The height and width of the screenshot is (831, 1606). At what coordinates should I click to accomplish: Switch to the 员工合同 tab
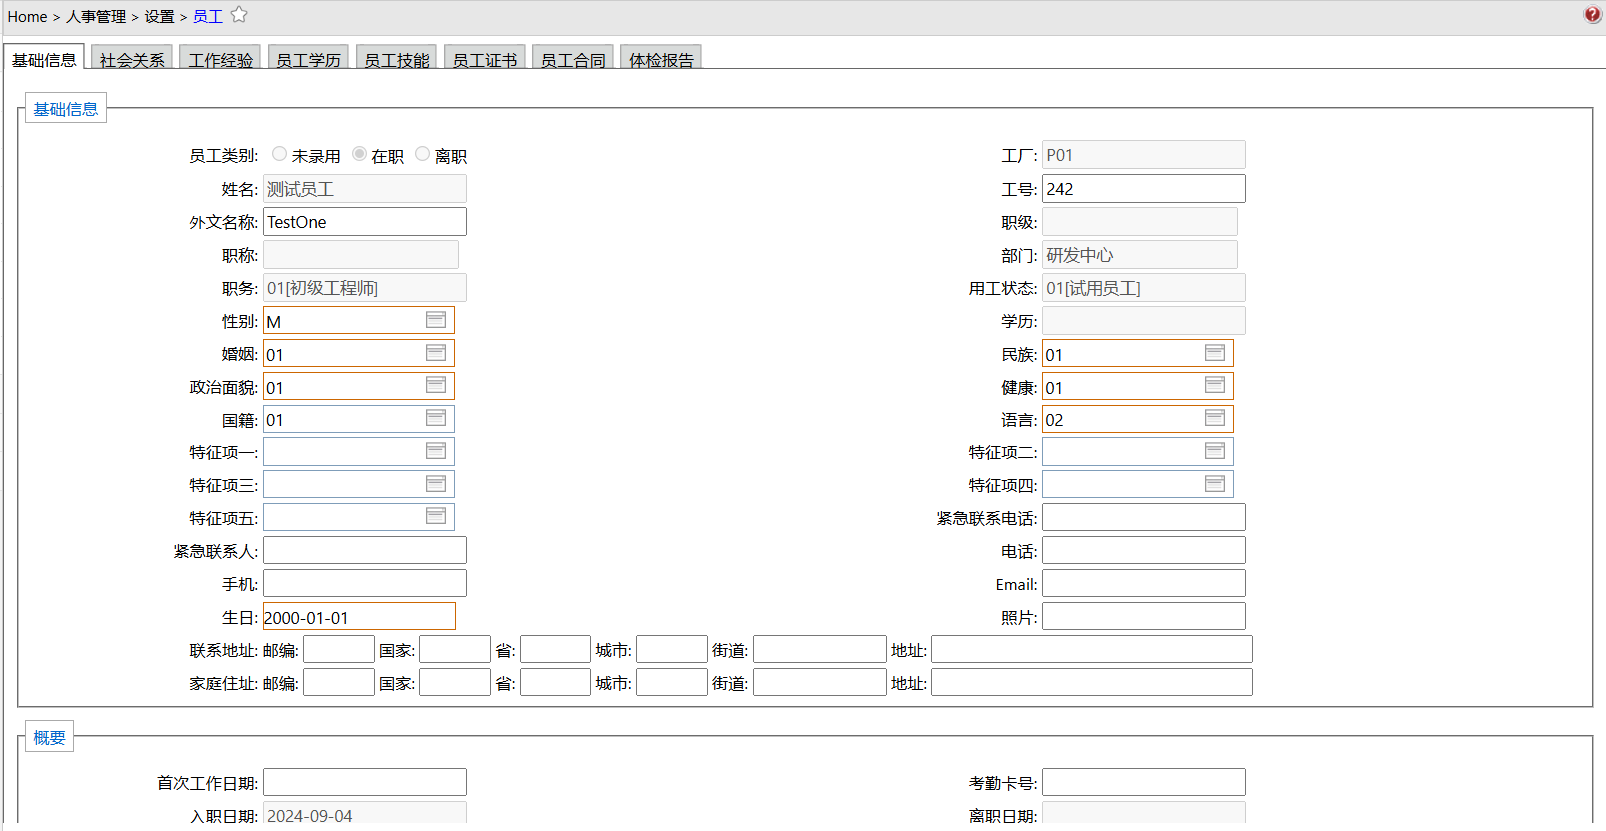pos(573,59)
